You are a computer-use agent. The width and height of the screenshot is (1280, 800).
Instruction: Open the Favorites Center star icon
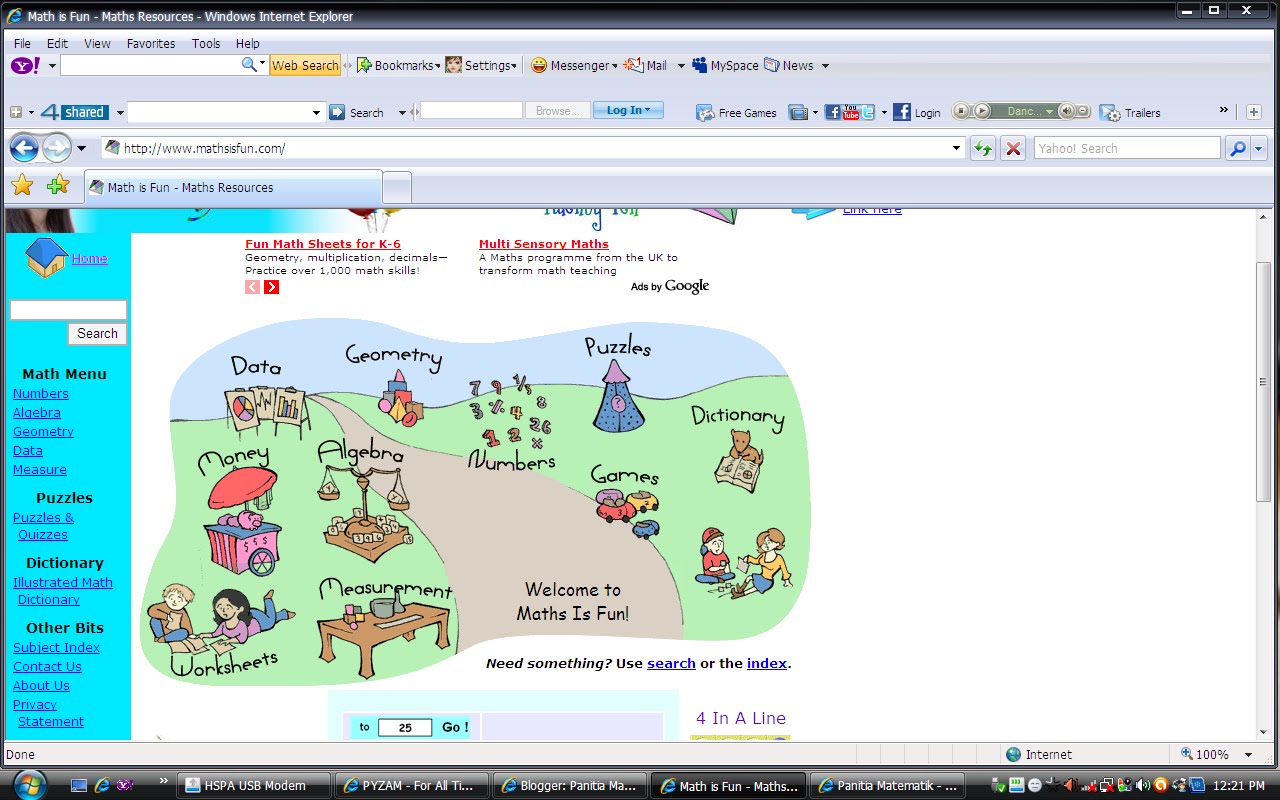tap(22, 185)
